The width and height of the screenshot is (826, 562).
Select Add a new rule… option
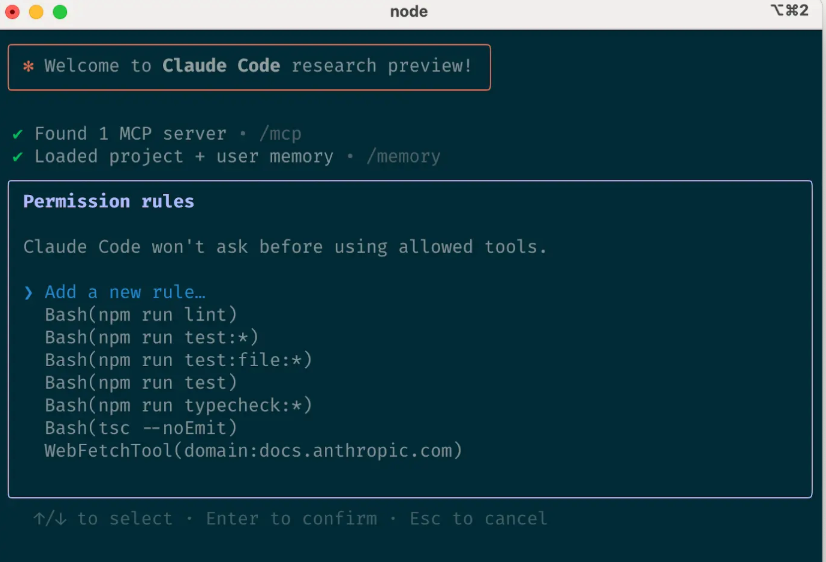pos(125,292)
